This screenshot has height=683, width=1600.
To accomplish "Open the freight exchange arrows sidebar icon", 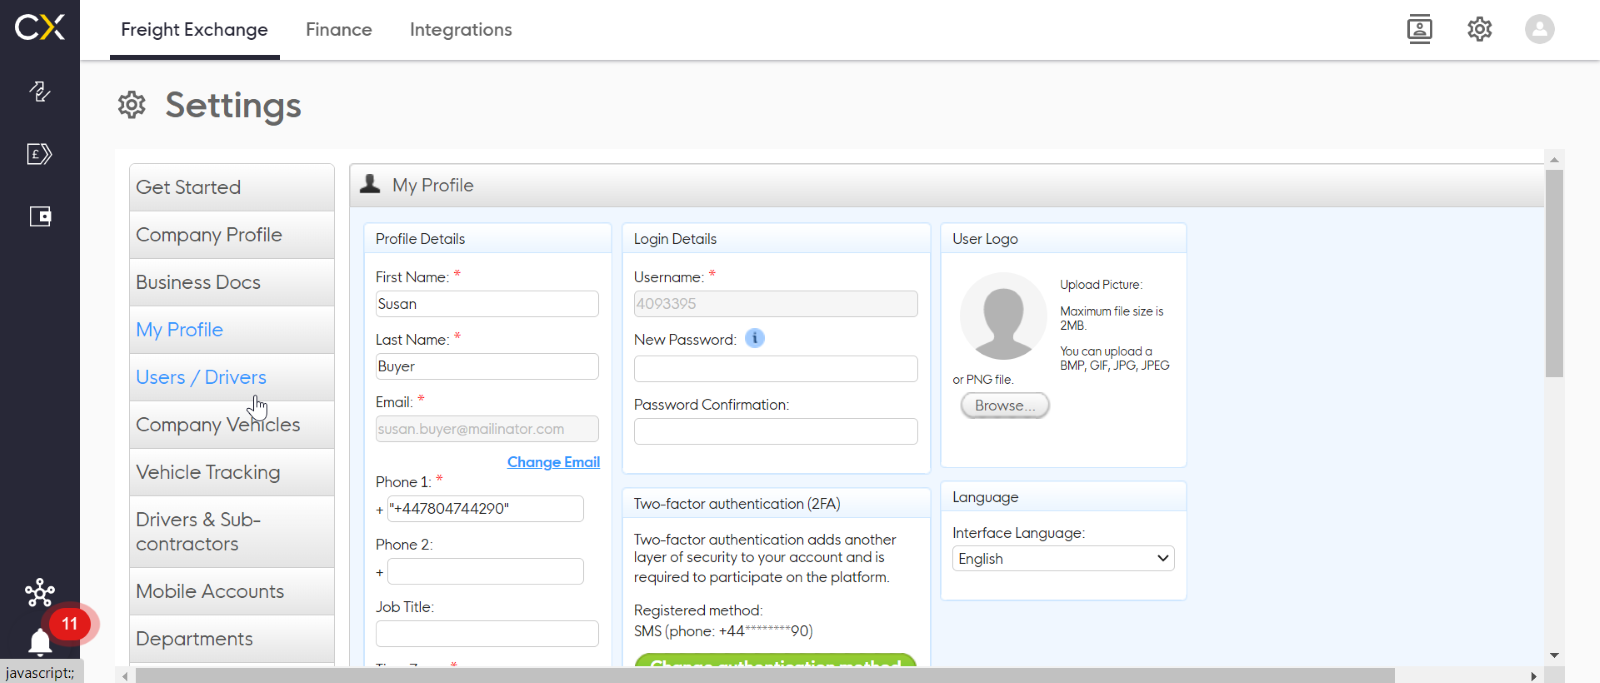I will [x=39, y=91].
